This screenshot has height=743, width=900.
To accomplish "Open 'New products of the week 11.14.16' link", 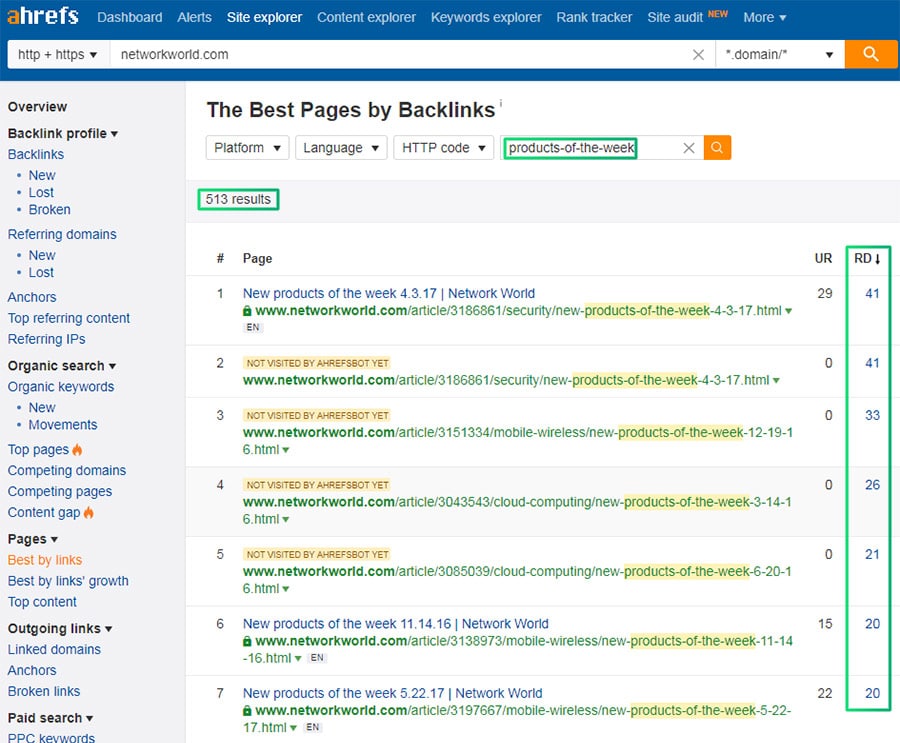I will 395,624.
